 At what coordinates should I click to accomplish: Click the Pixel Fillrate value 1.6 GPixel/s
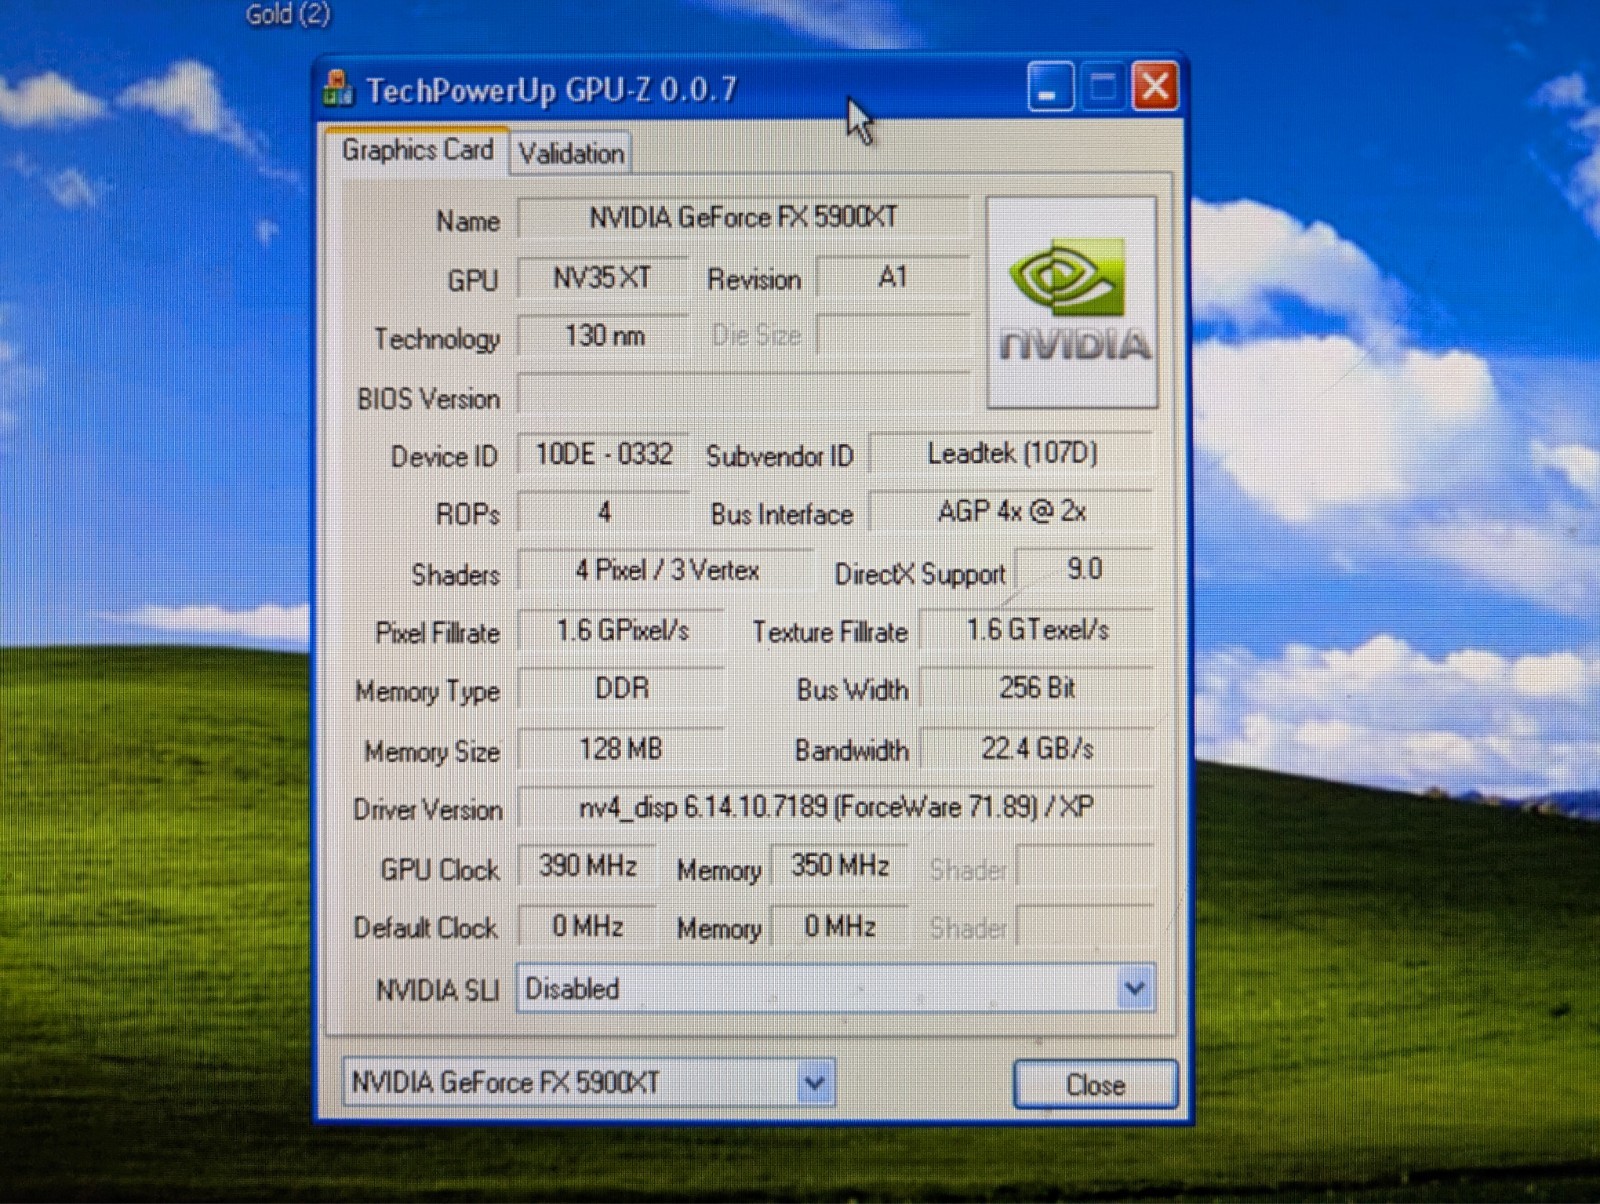tap(621, 630)
